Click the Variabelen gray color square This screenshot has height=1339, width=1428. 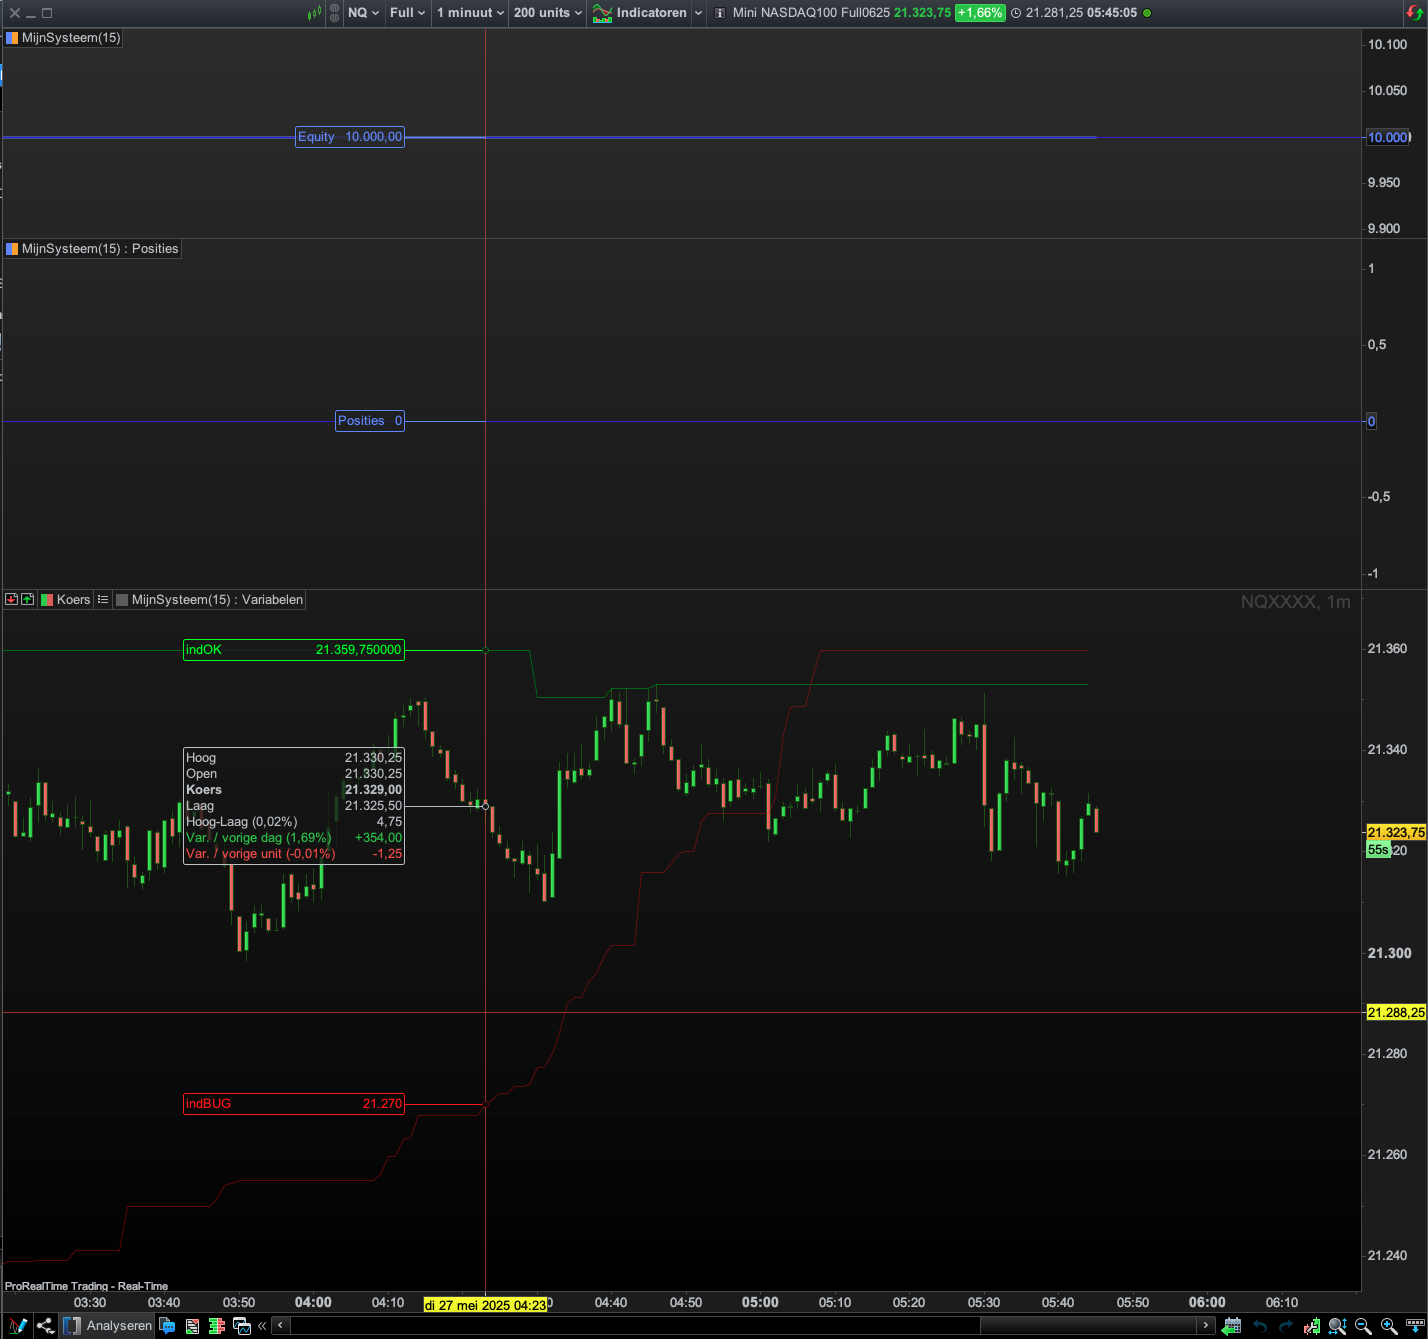click(x=122, y=600)
